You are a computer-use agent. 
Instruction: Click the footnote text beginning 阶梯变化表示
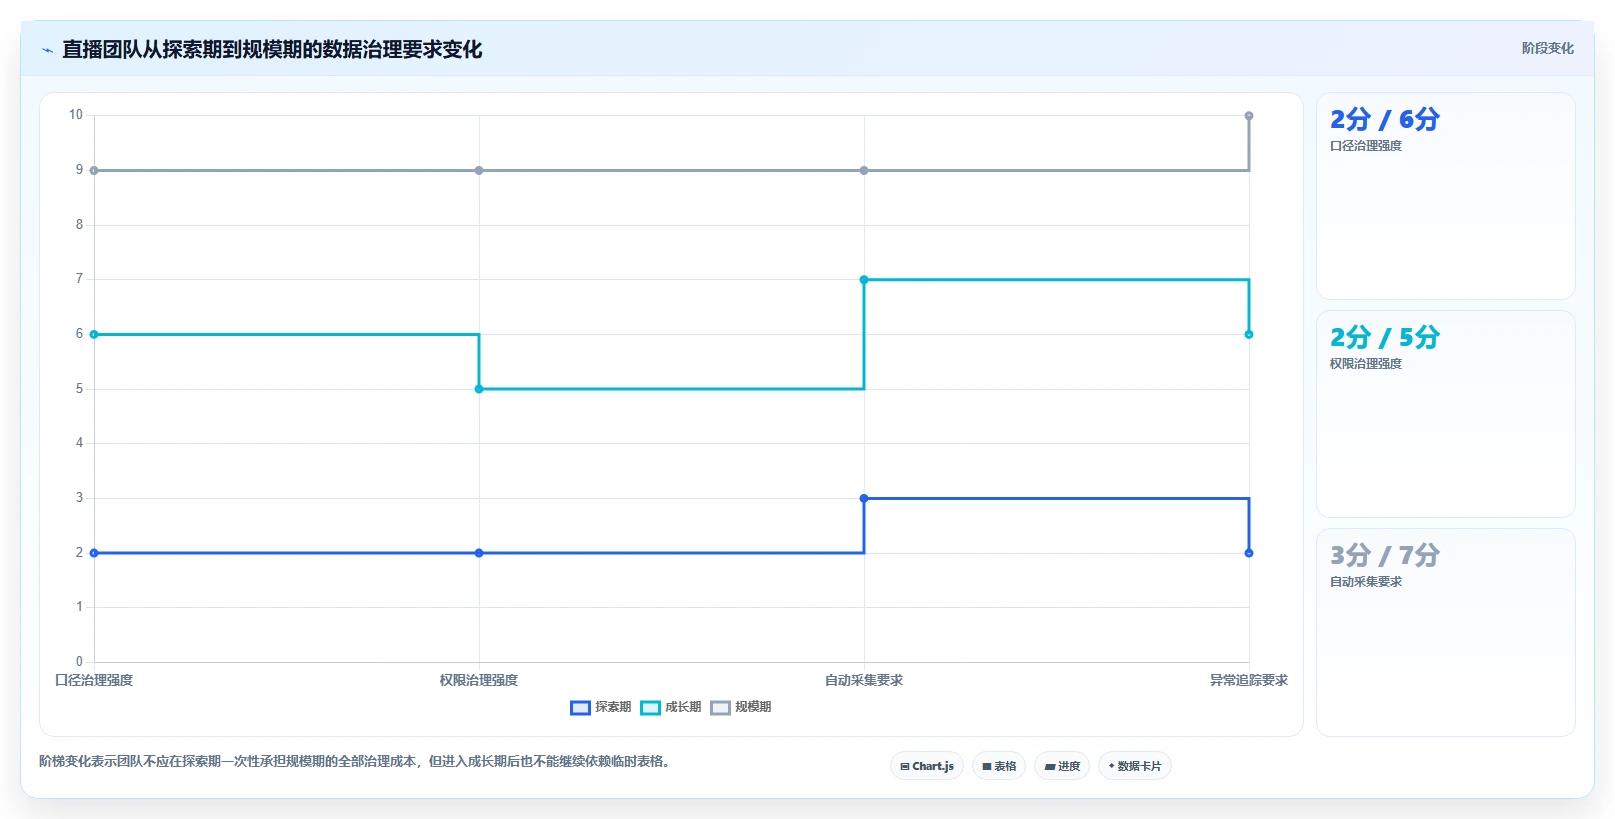pos(357,761)
